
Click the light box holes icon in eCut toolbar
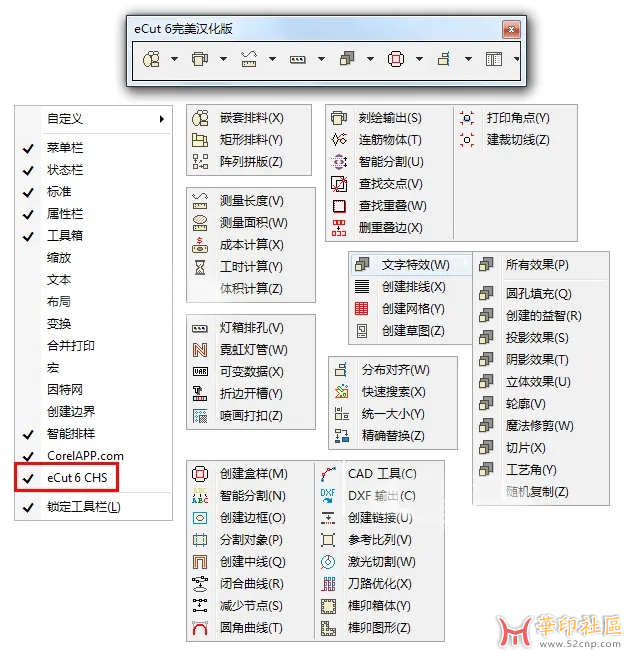(x=298, y=60)
